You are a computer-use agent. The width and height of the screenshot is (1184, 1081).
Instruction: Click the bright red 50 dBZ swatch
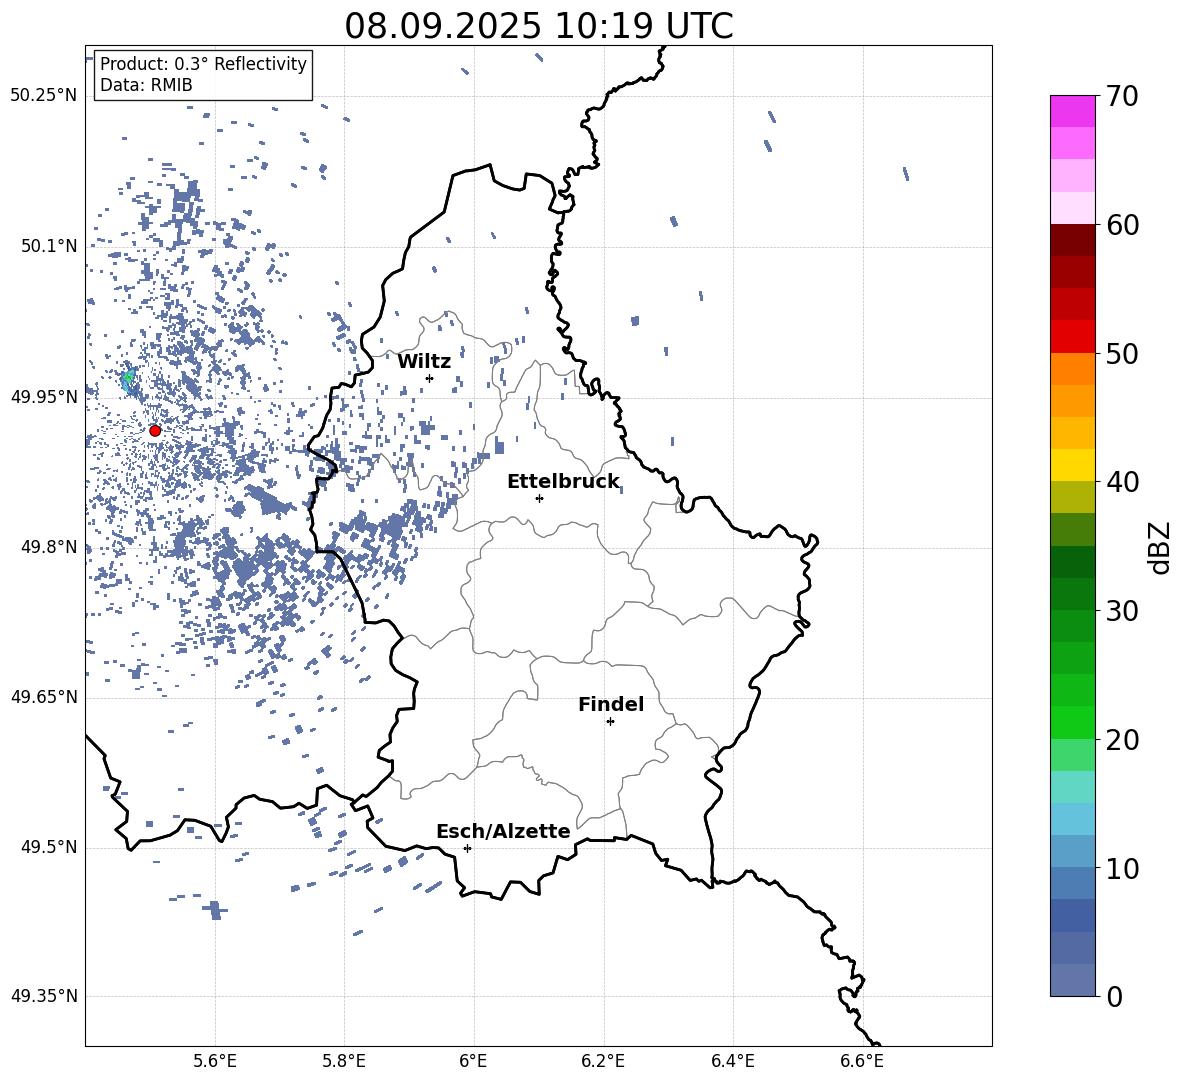click(x=1072, y=337)
